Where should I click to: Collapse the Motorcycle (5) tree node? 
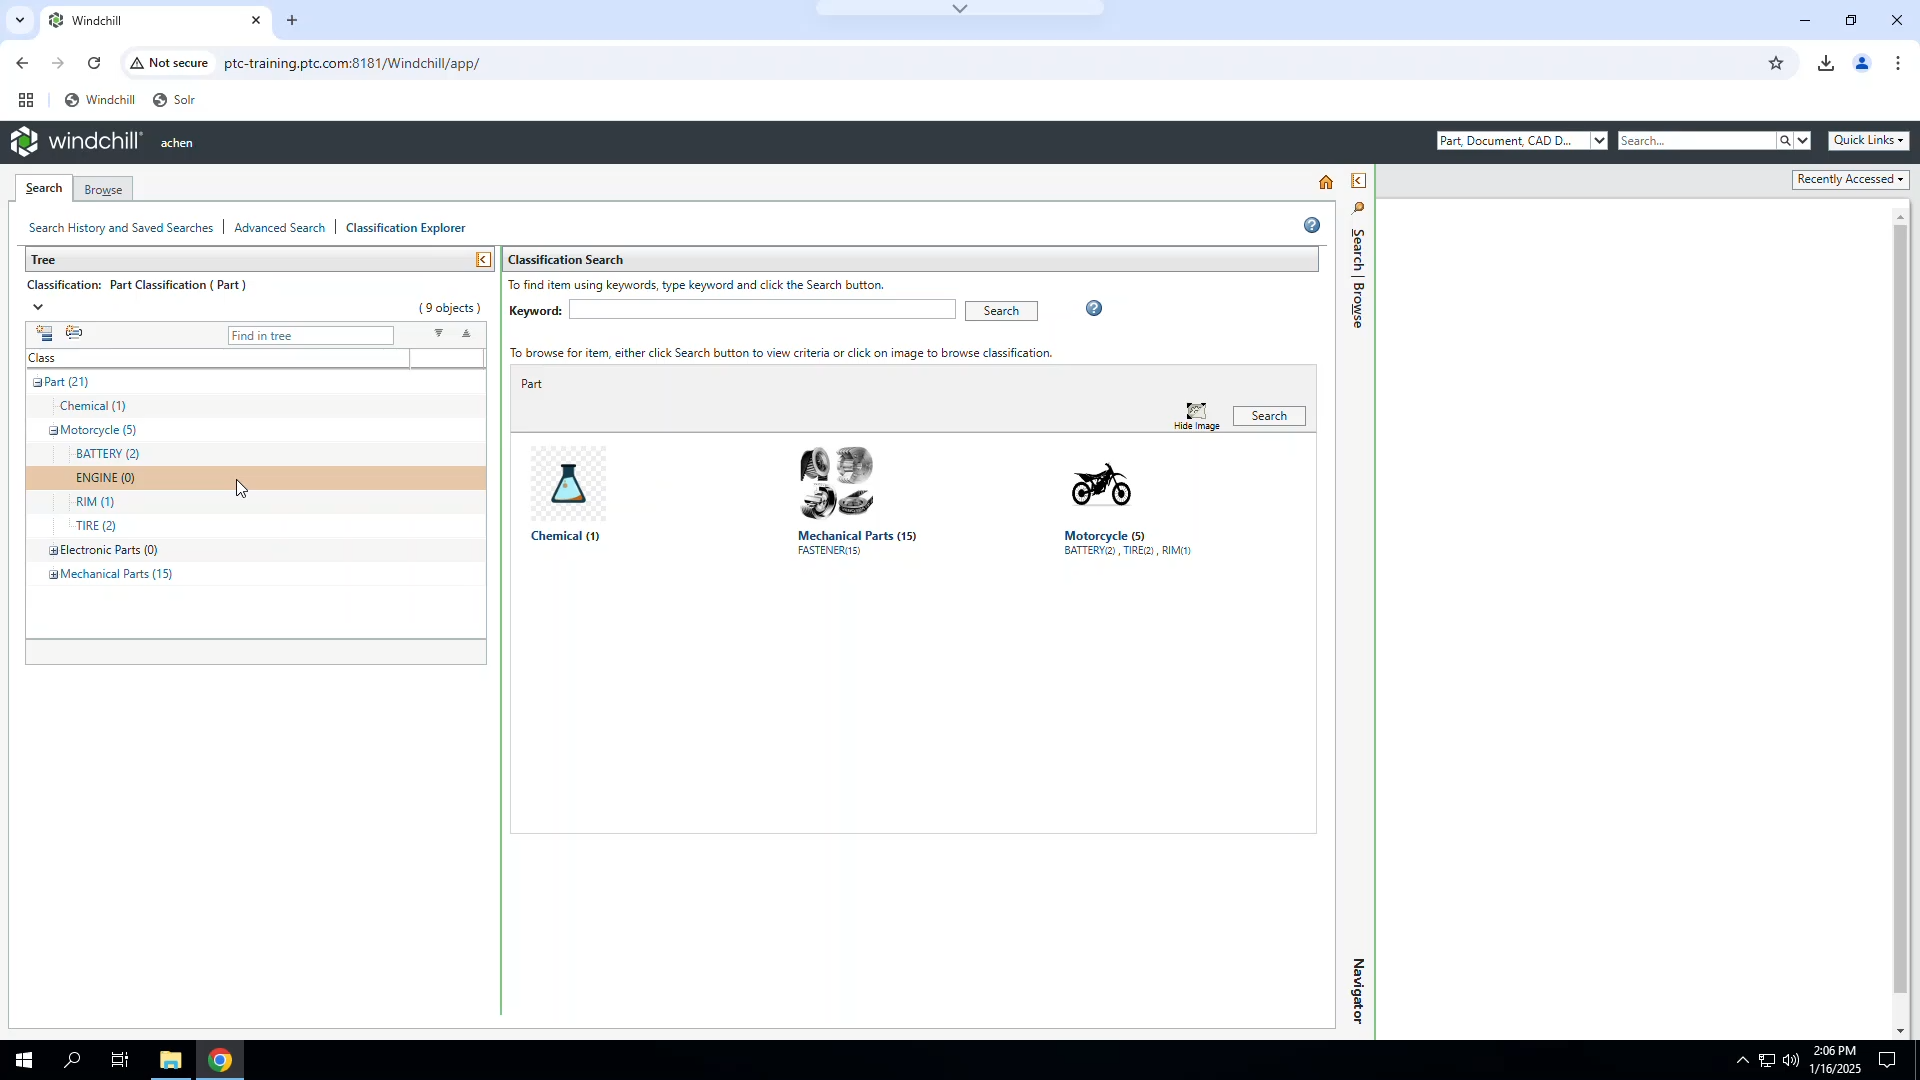pos(53,431)
